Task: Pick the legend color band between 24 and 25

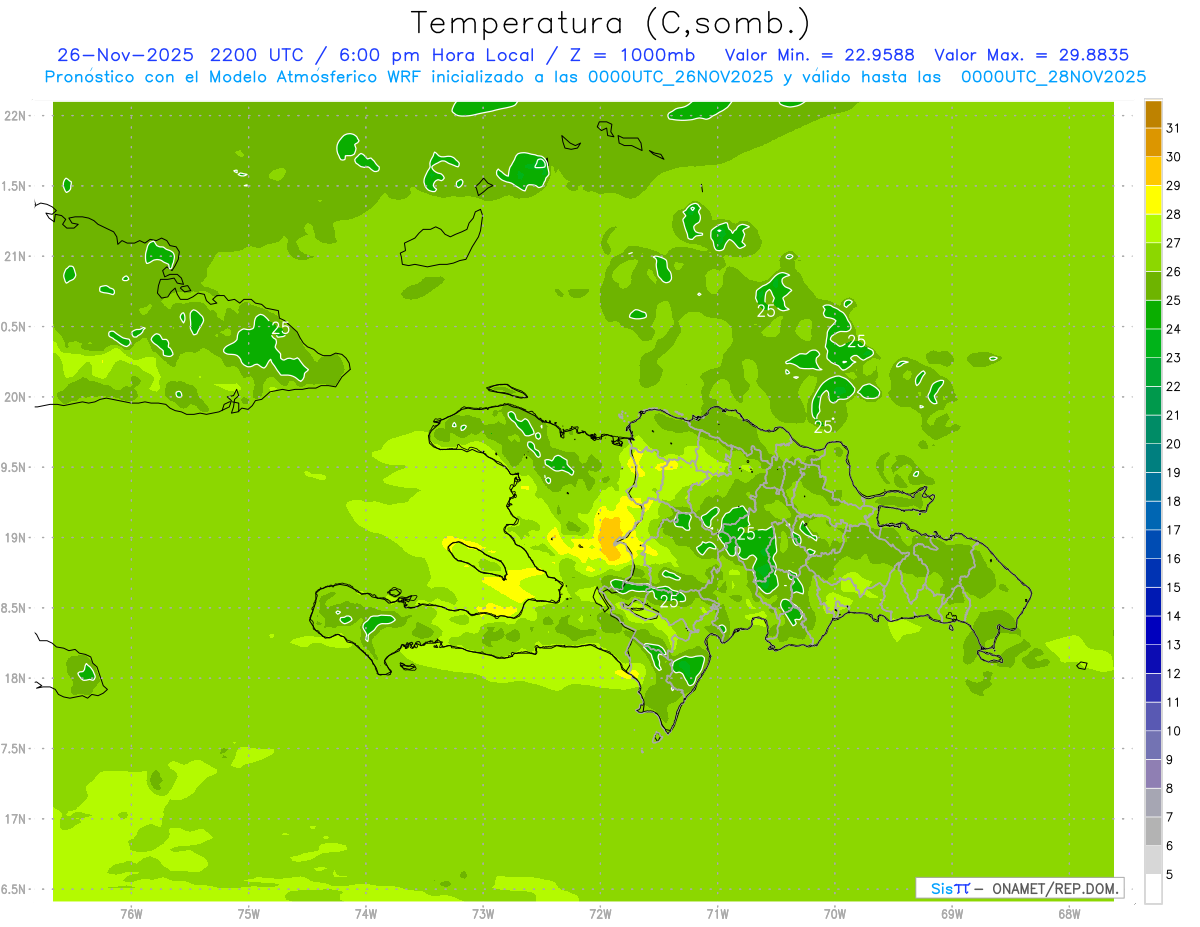Action: [1153, 314]
